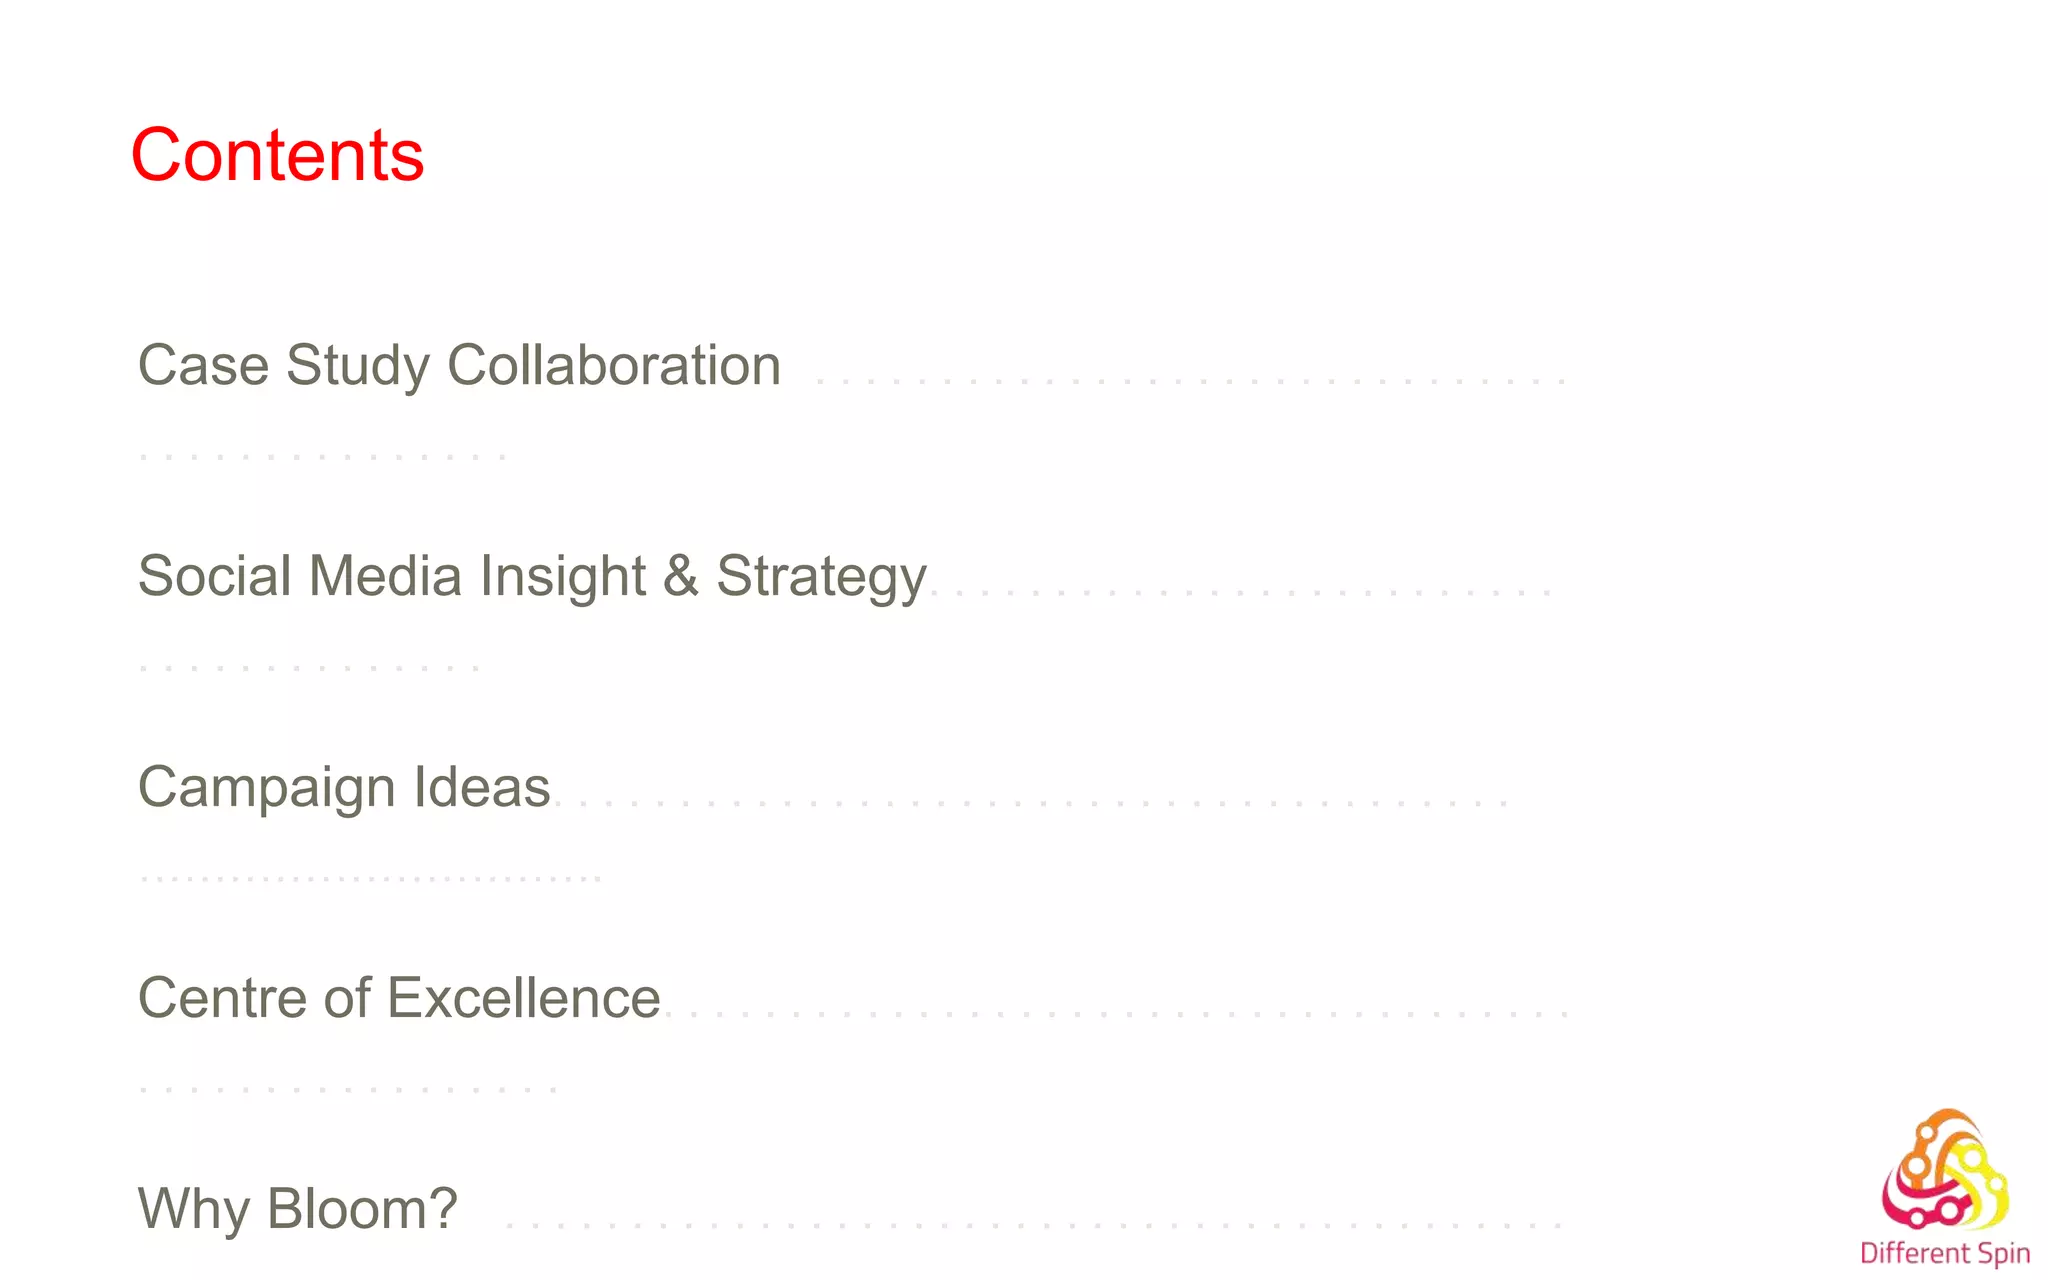Click dotted leader after Social Media Insight & Strategy

1242,593
